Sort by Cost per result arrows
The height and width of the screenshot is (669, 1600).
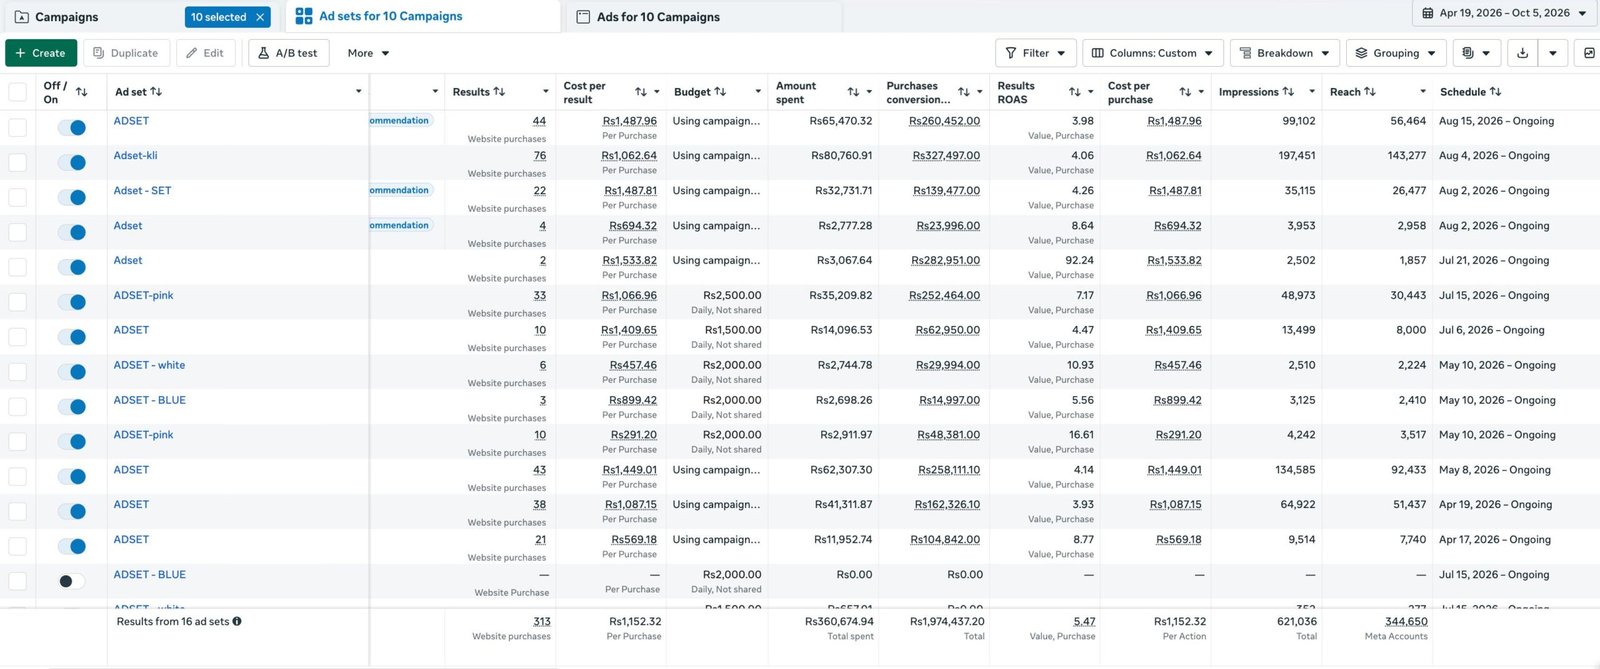pos(641,92)
